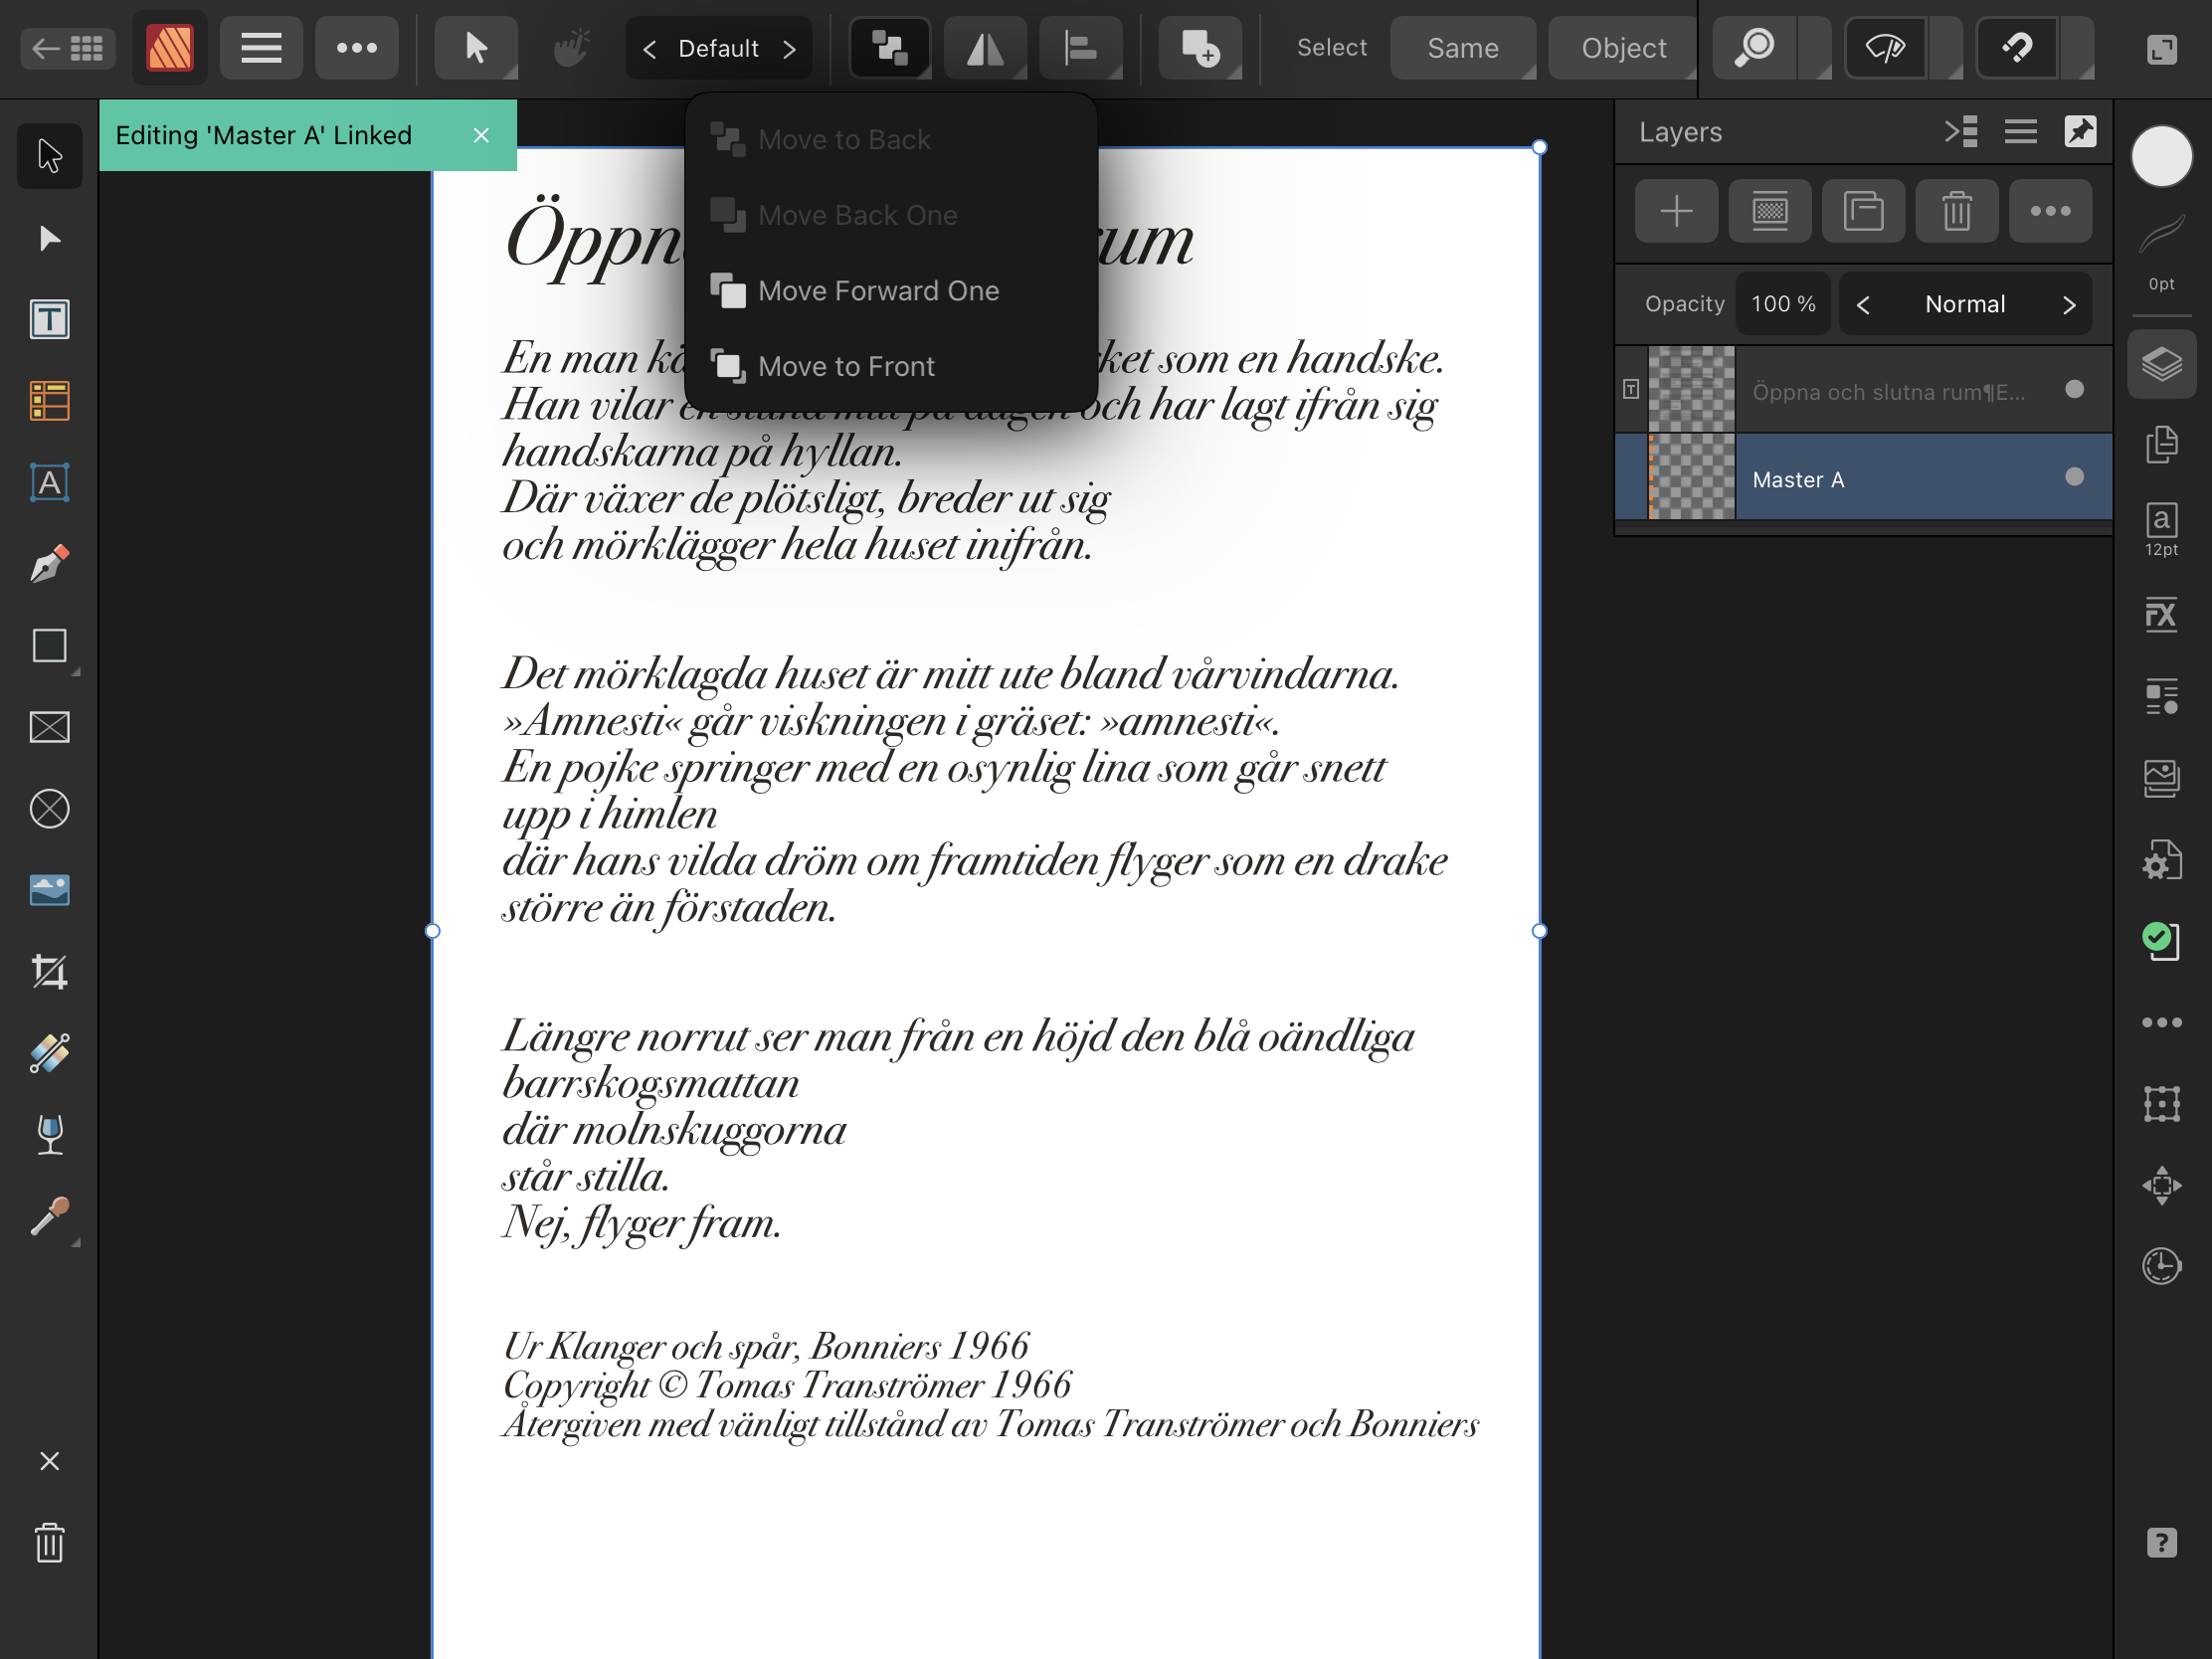The width and height of the screenshot is (2212, 1659).
Task: Open the Transform studio icon
Action: (x=2161, y=1104)
